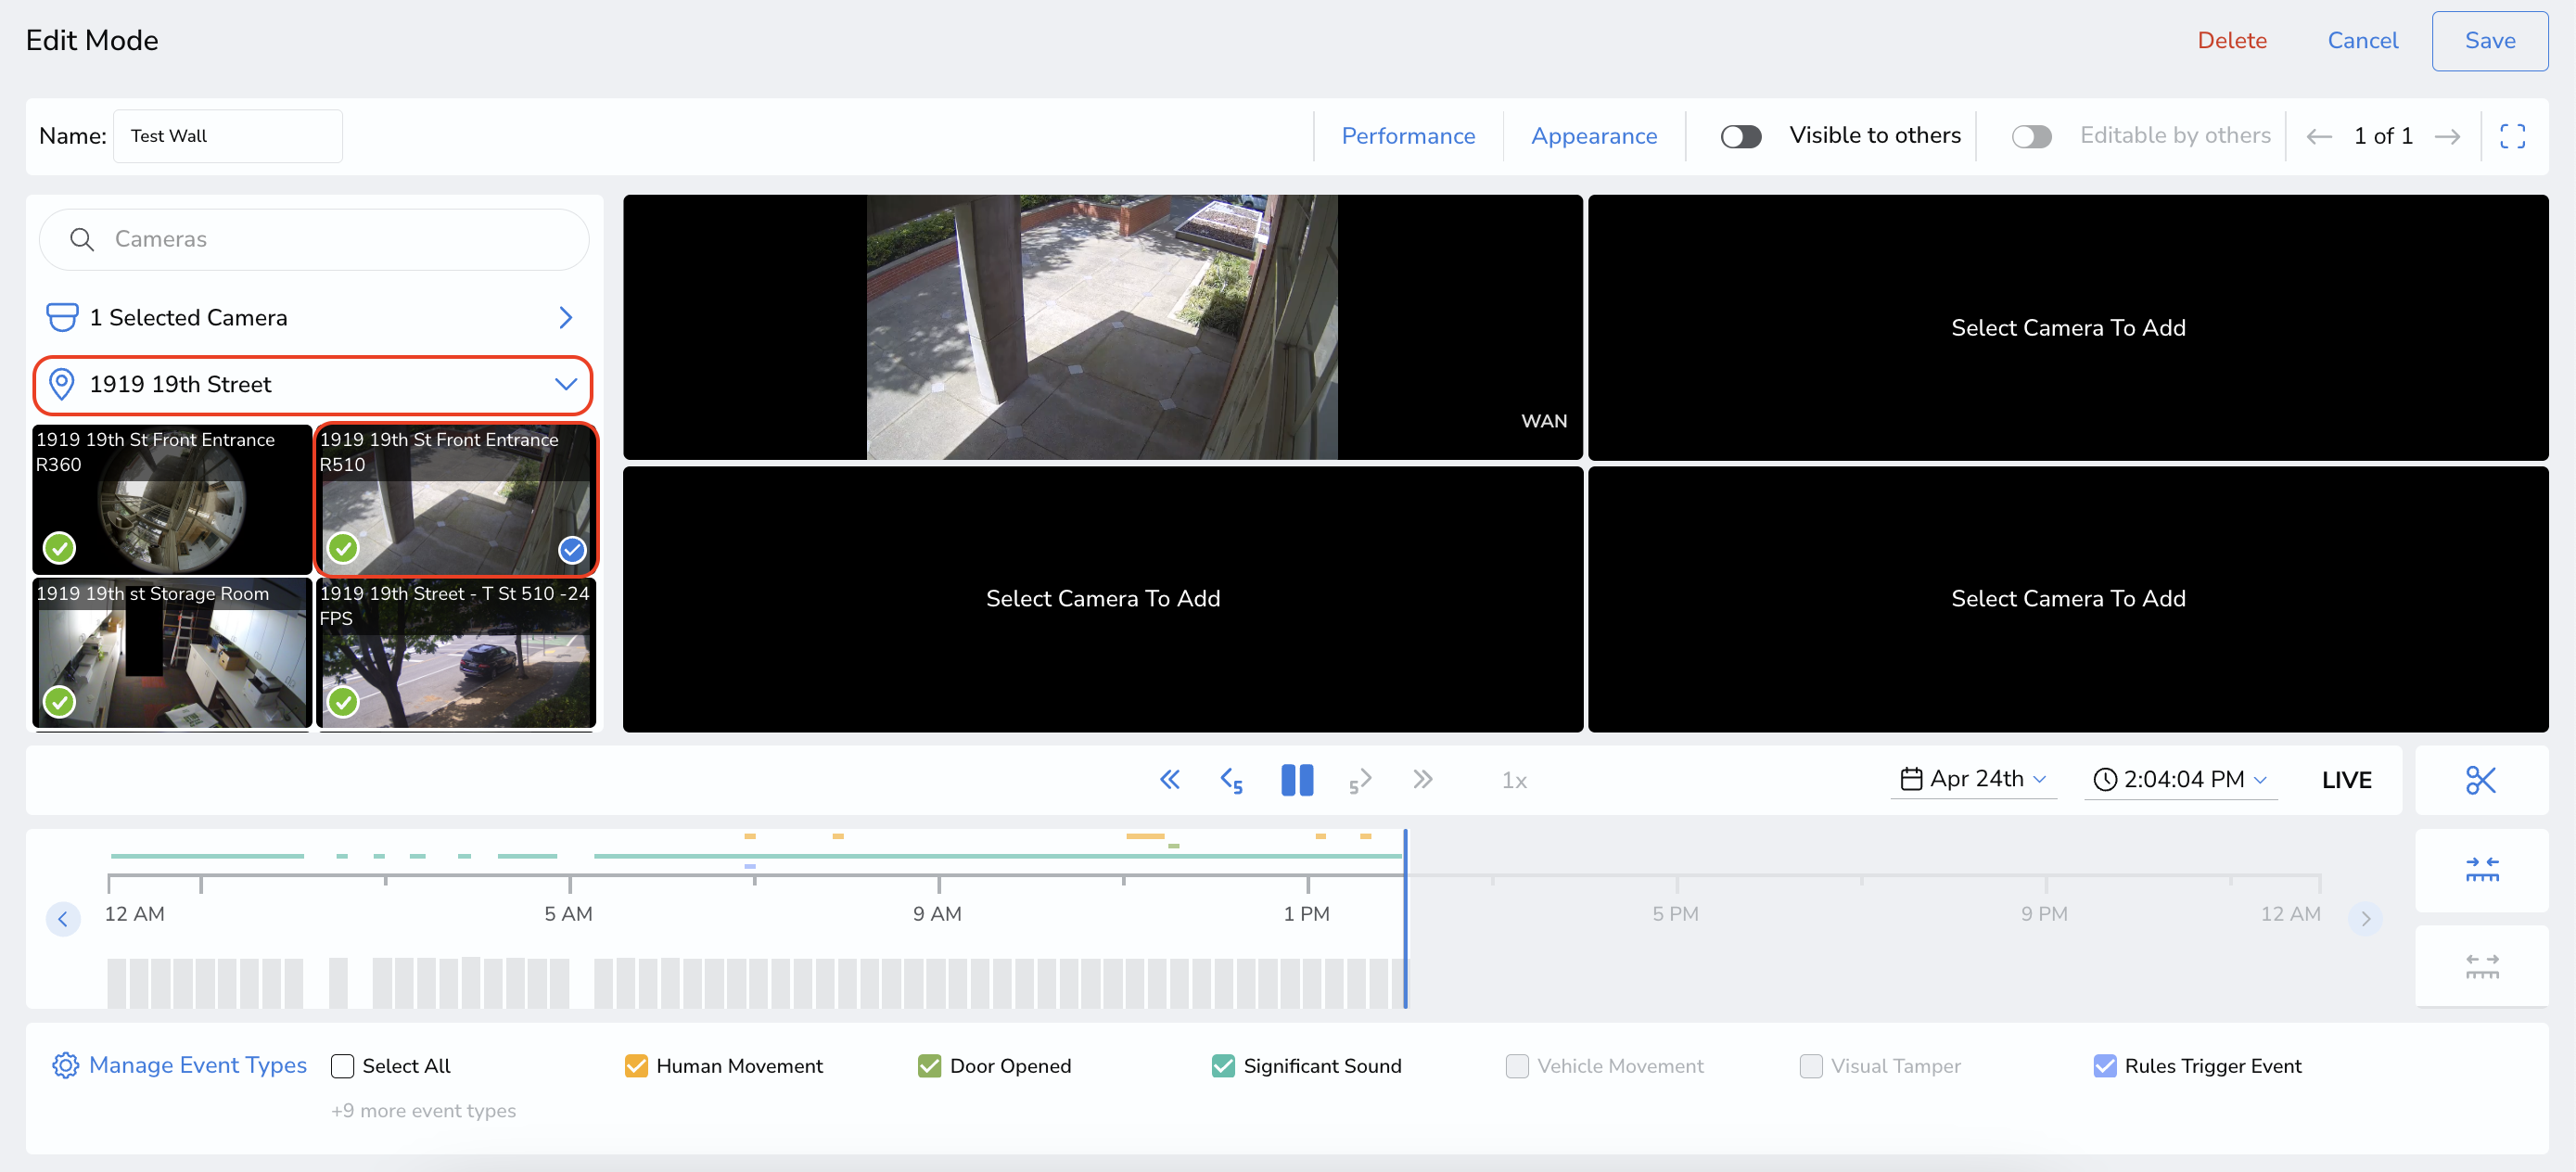Pan the timeline right with the arrow
The image size is (2576, 1172).
tap(2365, 918)
